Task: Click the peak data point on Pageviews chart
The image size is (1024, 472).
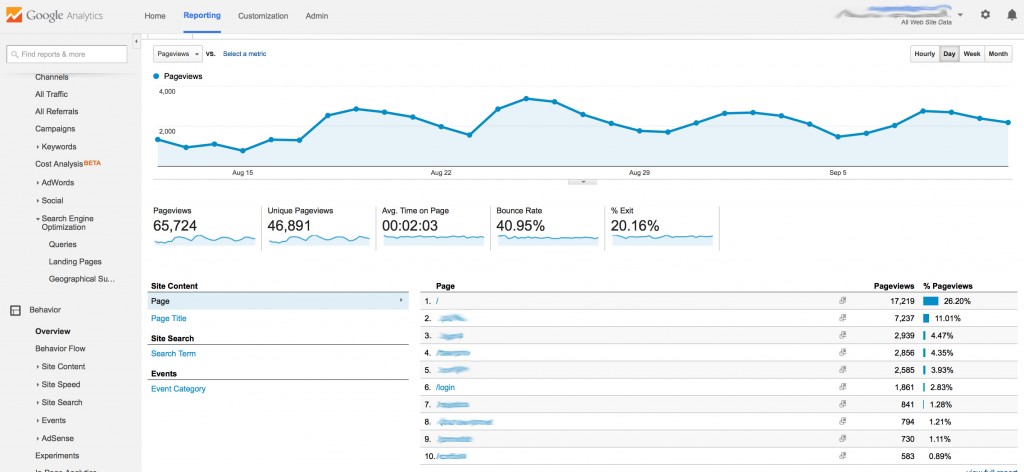Action: [526, 99]
